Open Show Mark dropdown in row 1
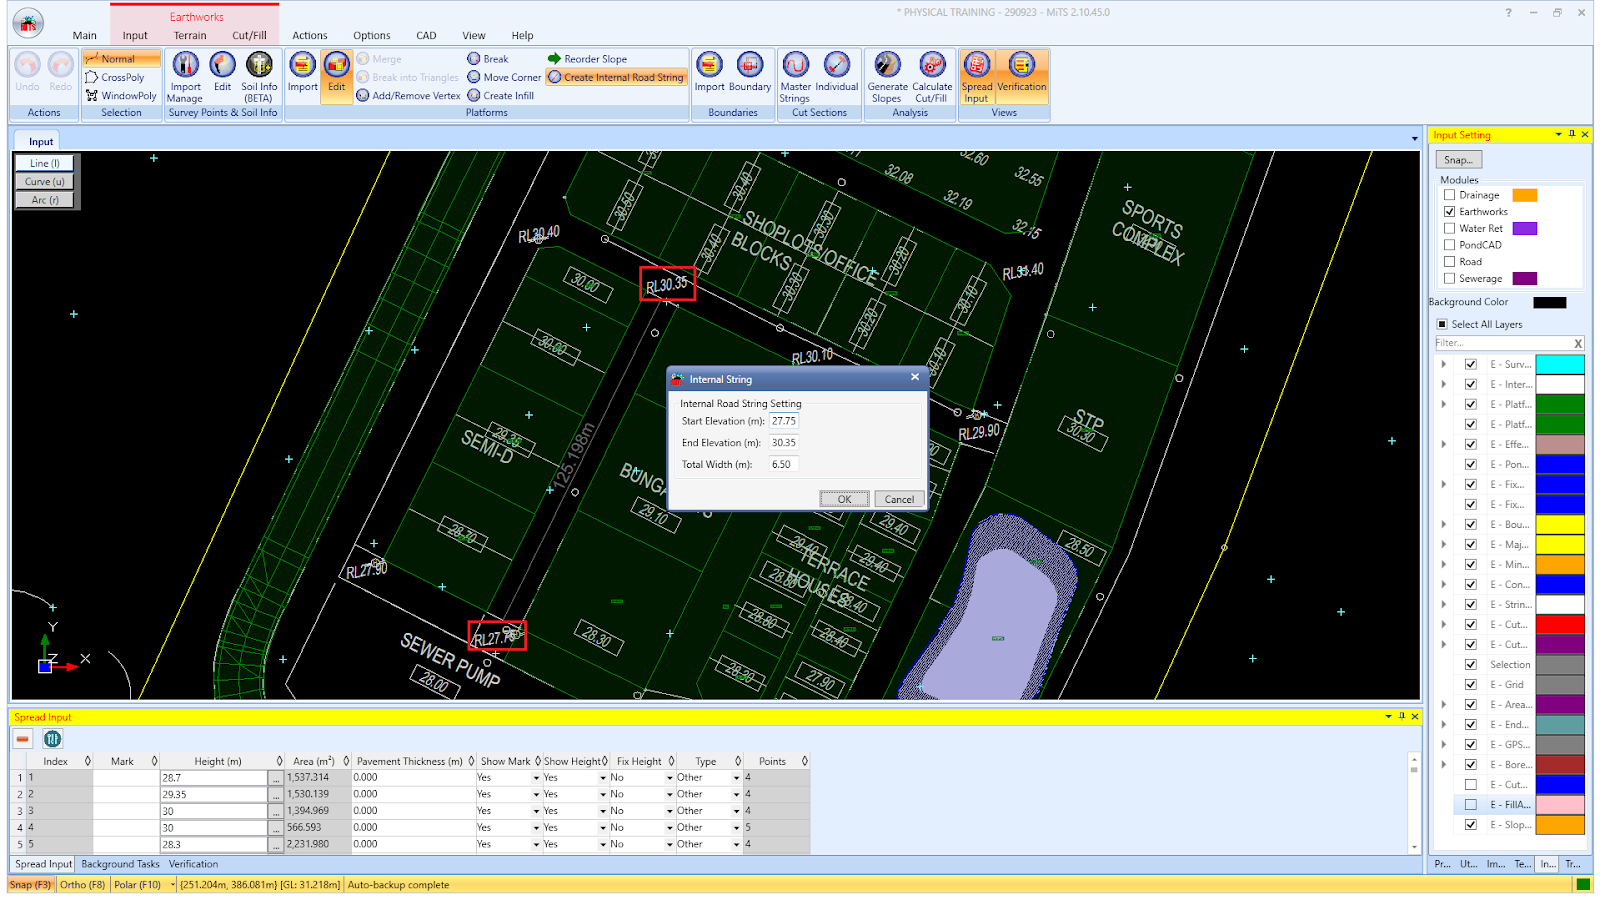Screen dimensions: 1600x900 (536, 778)
